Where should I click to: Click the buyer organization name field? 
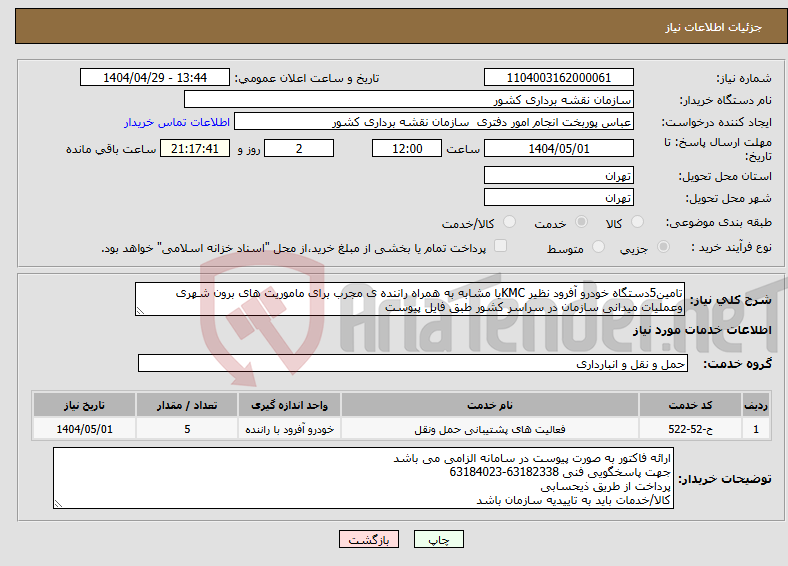[409, 100]
